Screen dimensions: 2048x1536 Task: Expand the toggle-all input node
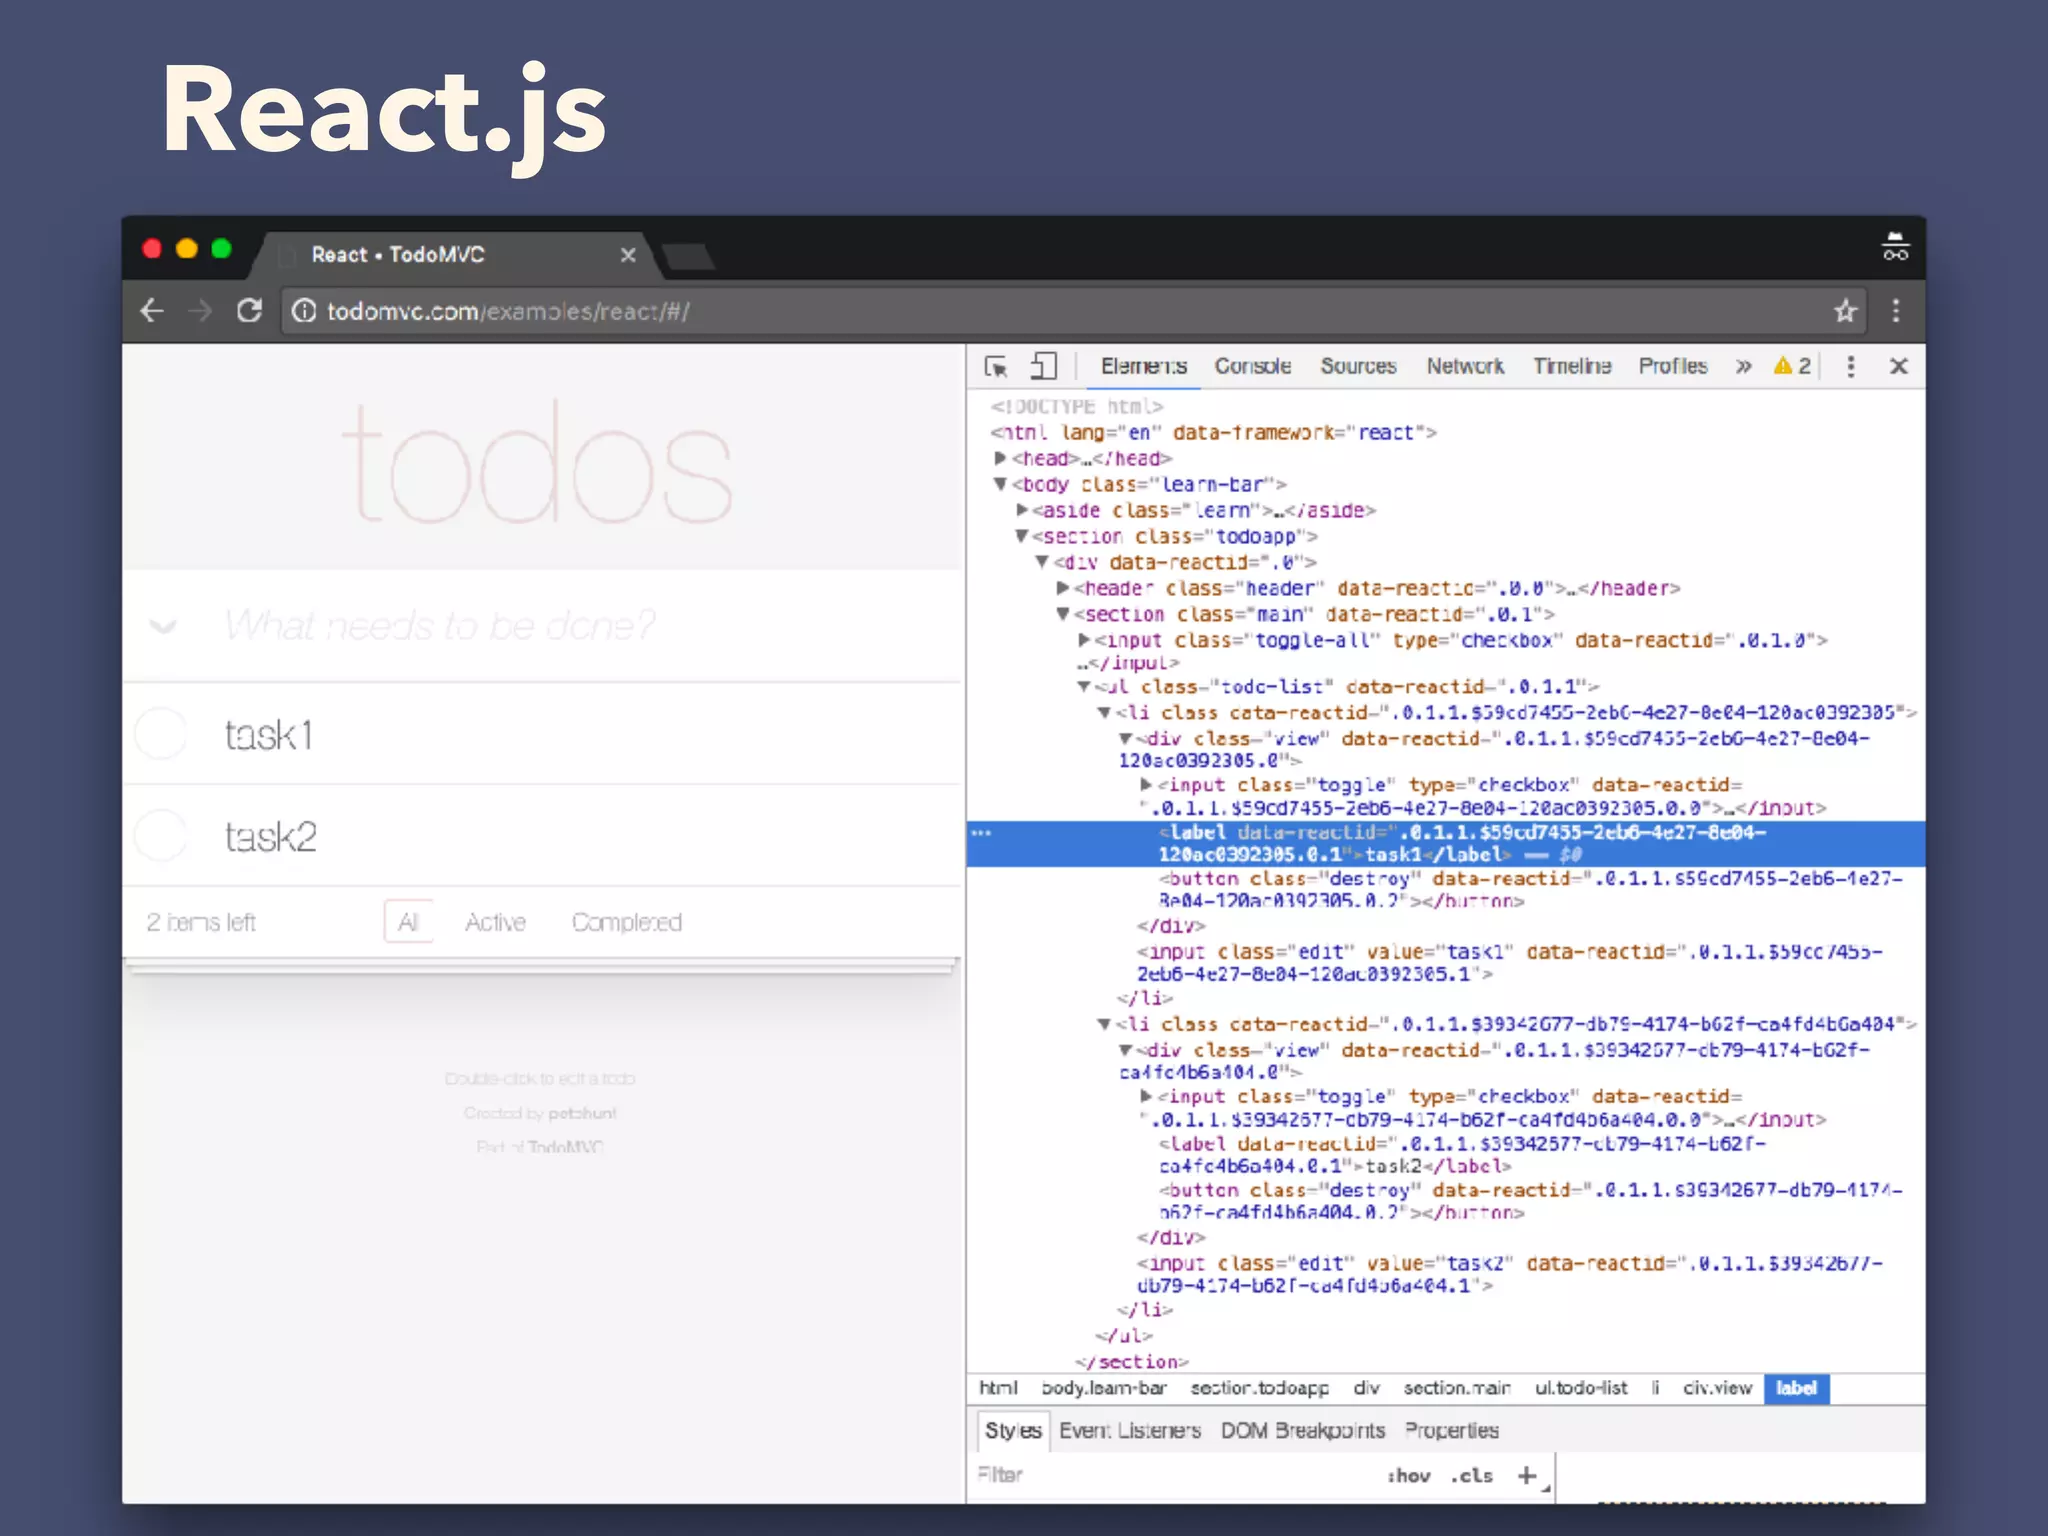1084,640
